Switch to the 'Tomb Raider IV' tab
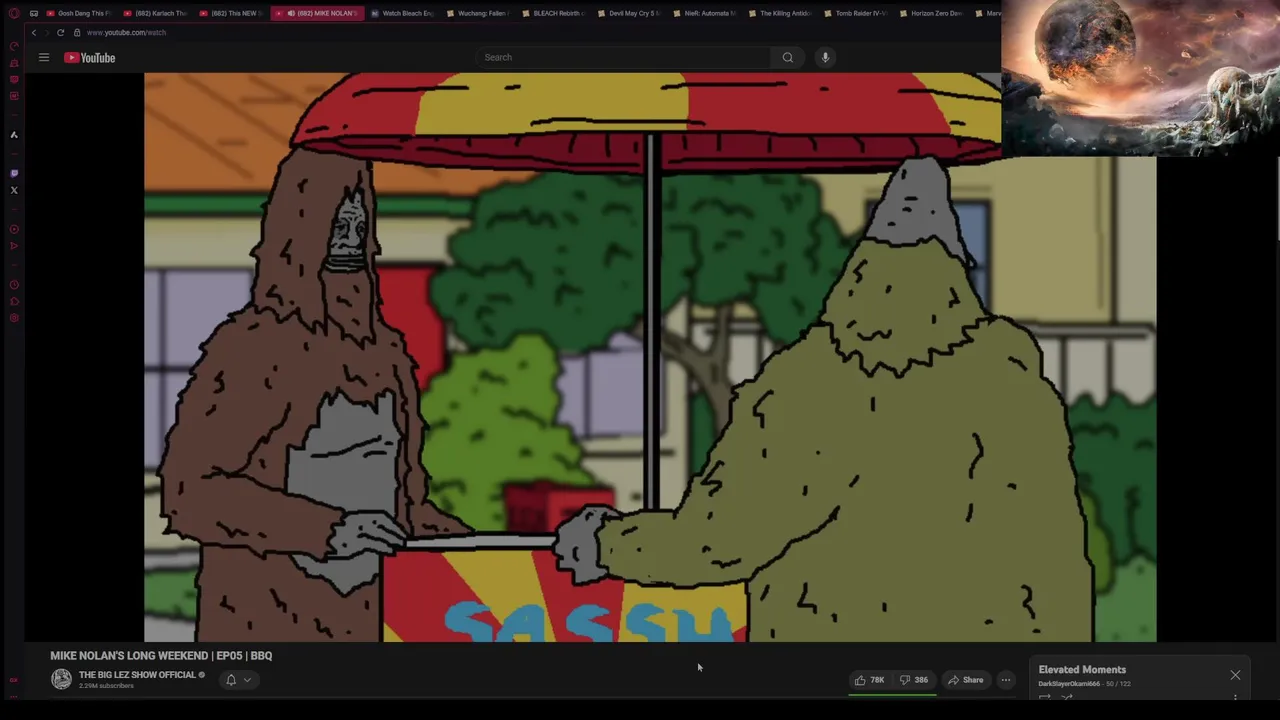The height and width of the screenshot is (720, 1280). click(855, 13)
